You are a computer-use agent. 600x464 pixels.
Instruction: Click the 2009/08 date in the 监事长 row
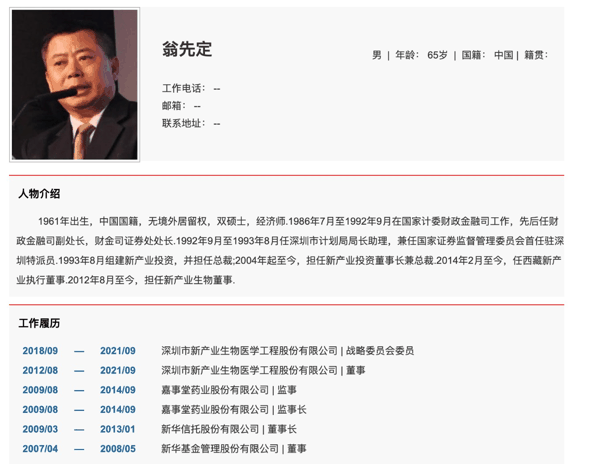coord(40,409)
